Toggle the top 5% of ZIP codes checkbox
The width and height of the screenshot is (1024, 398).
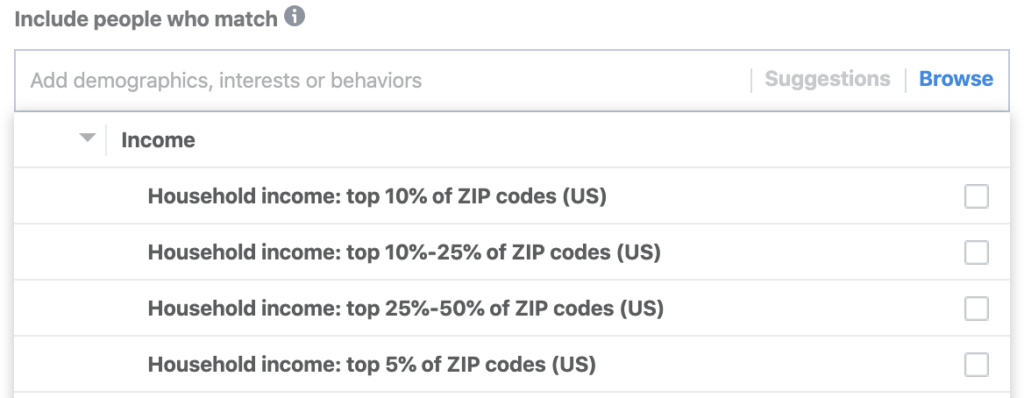pyautogui.click(x=976, y=365)
